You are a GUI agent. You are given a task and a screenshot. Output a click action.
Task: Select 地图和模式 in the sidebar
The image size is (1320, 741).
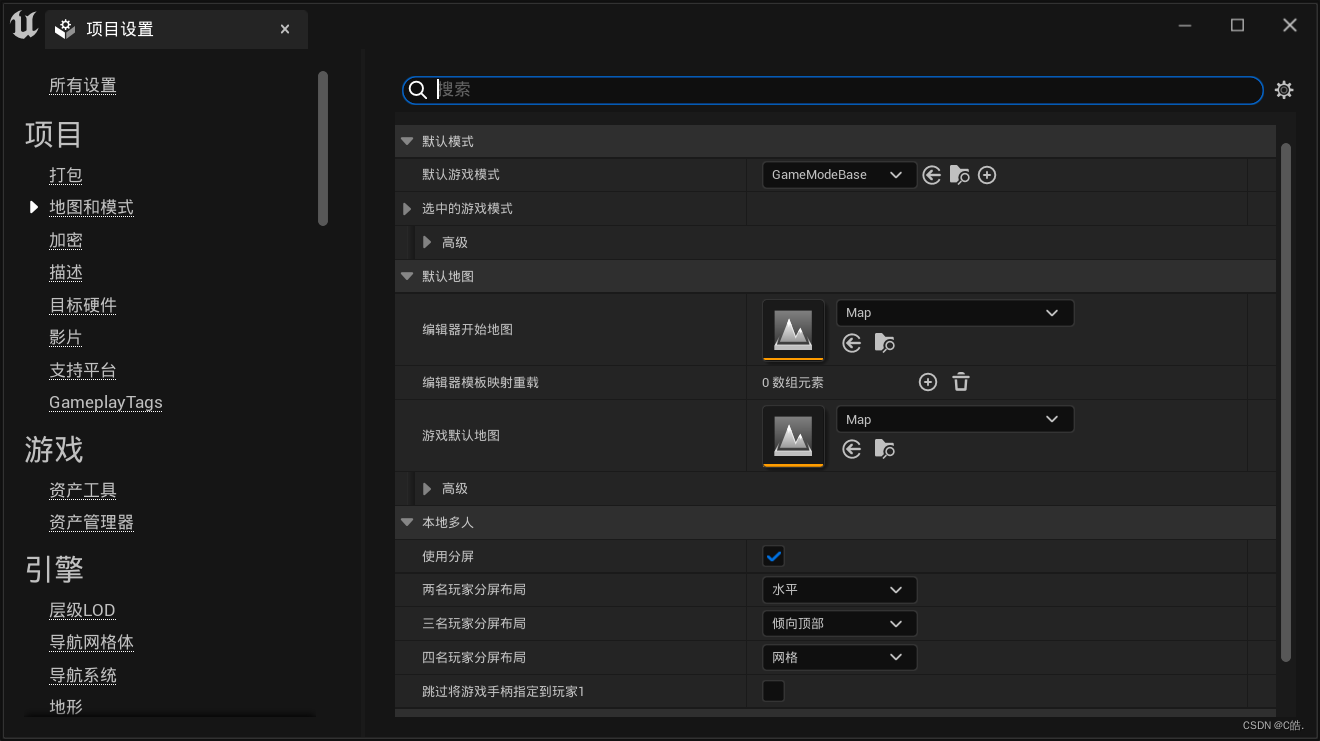(91, 207)
